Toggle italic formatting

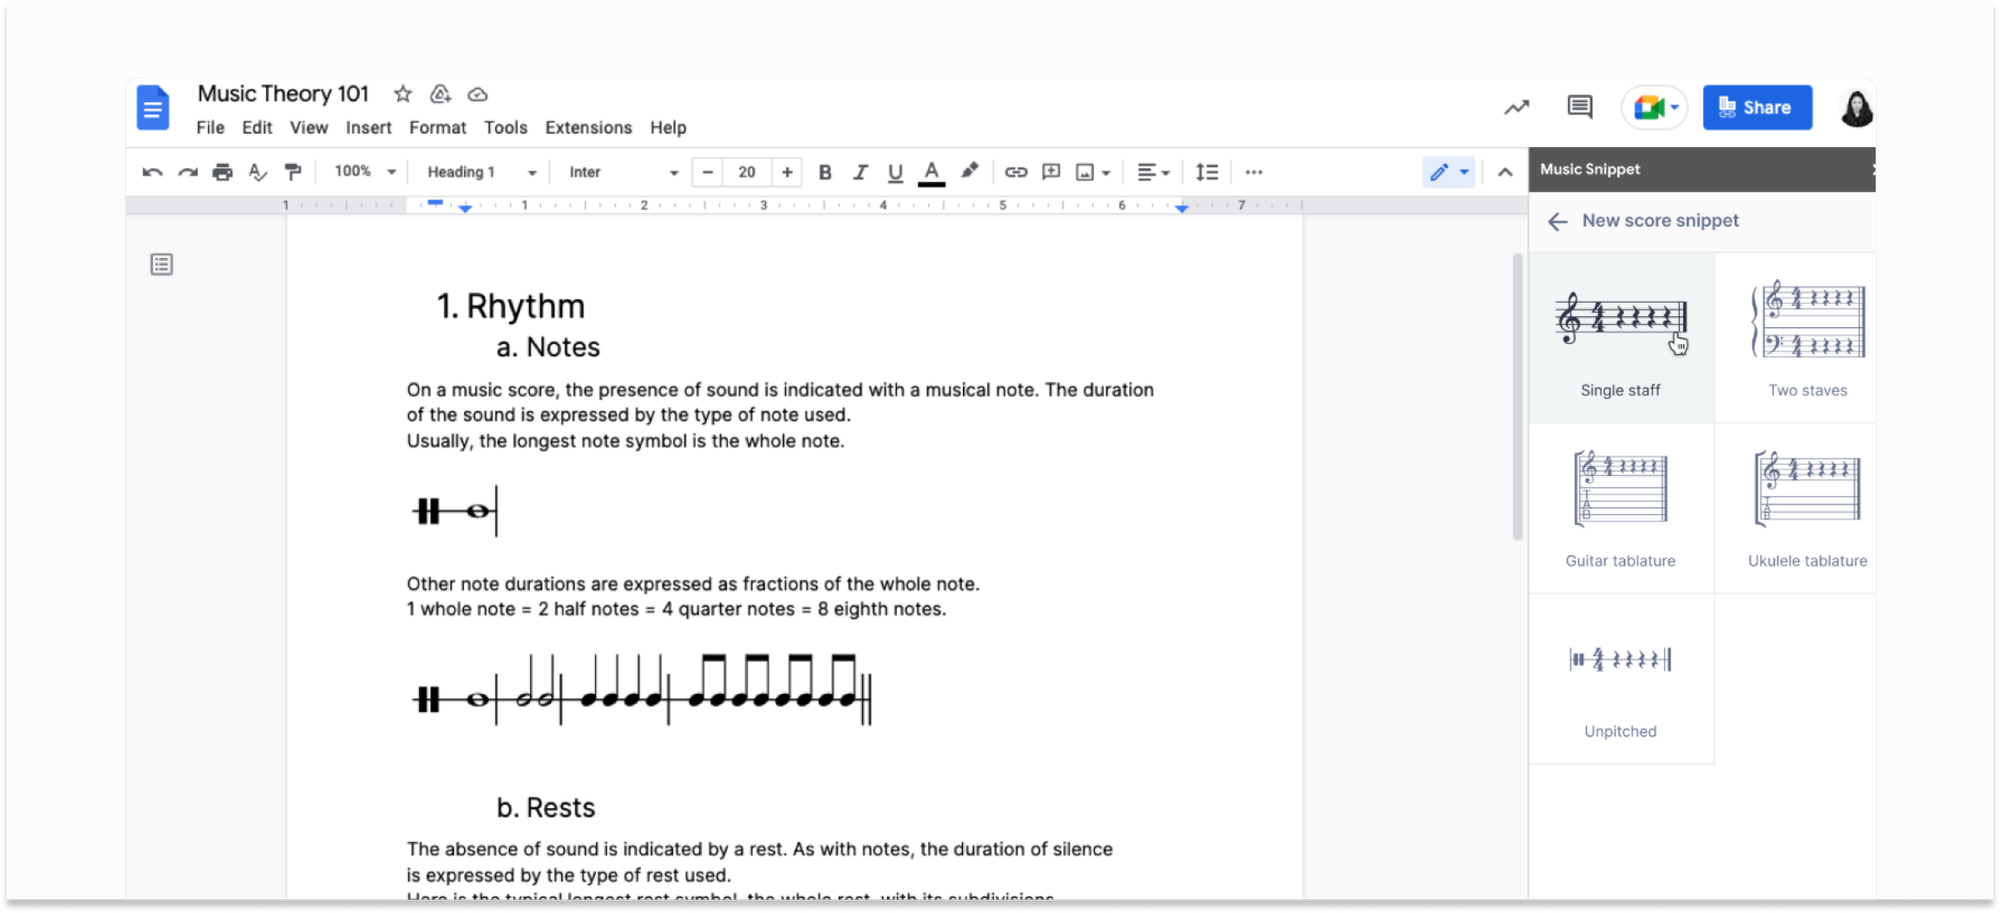860,172
